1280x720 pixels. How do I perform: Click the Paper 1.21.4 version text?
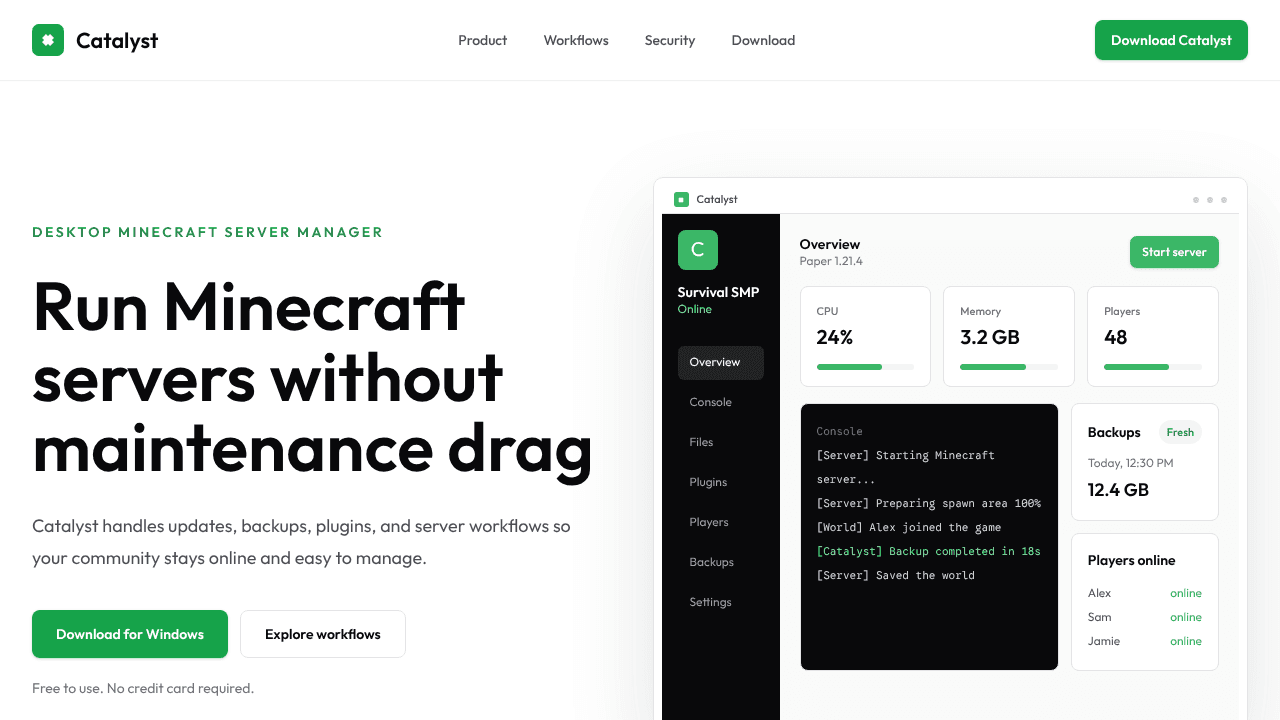click(x=831, y=261)
